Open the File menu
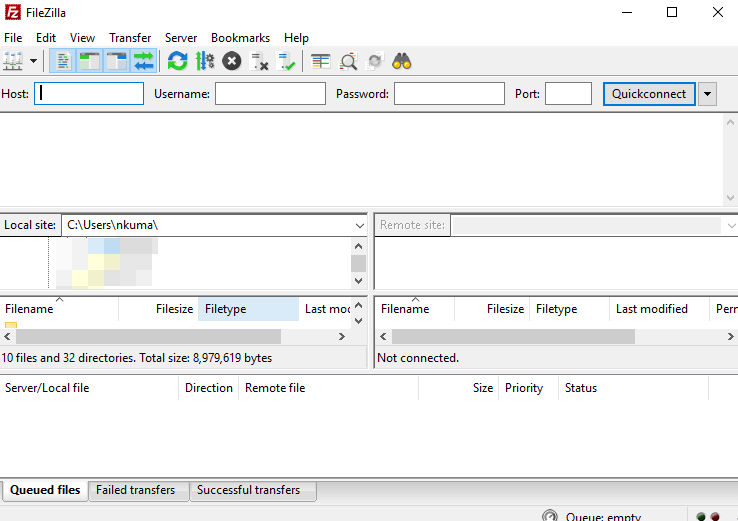The image size is (738, 521). click(13, 38)
